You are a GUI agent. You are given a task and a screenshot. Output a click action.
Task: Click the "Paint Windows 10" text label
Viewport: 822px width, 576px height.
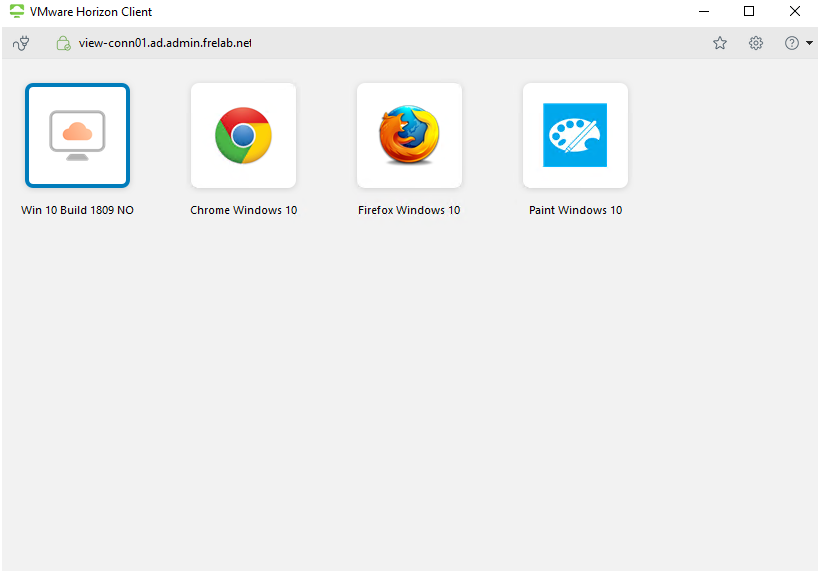click(575, 210)
